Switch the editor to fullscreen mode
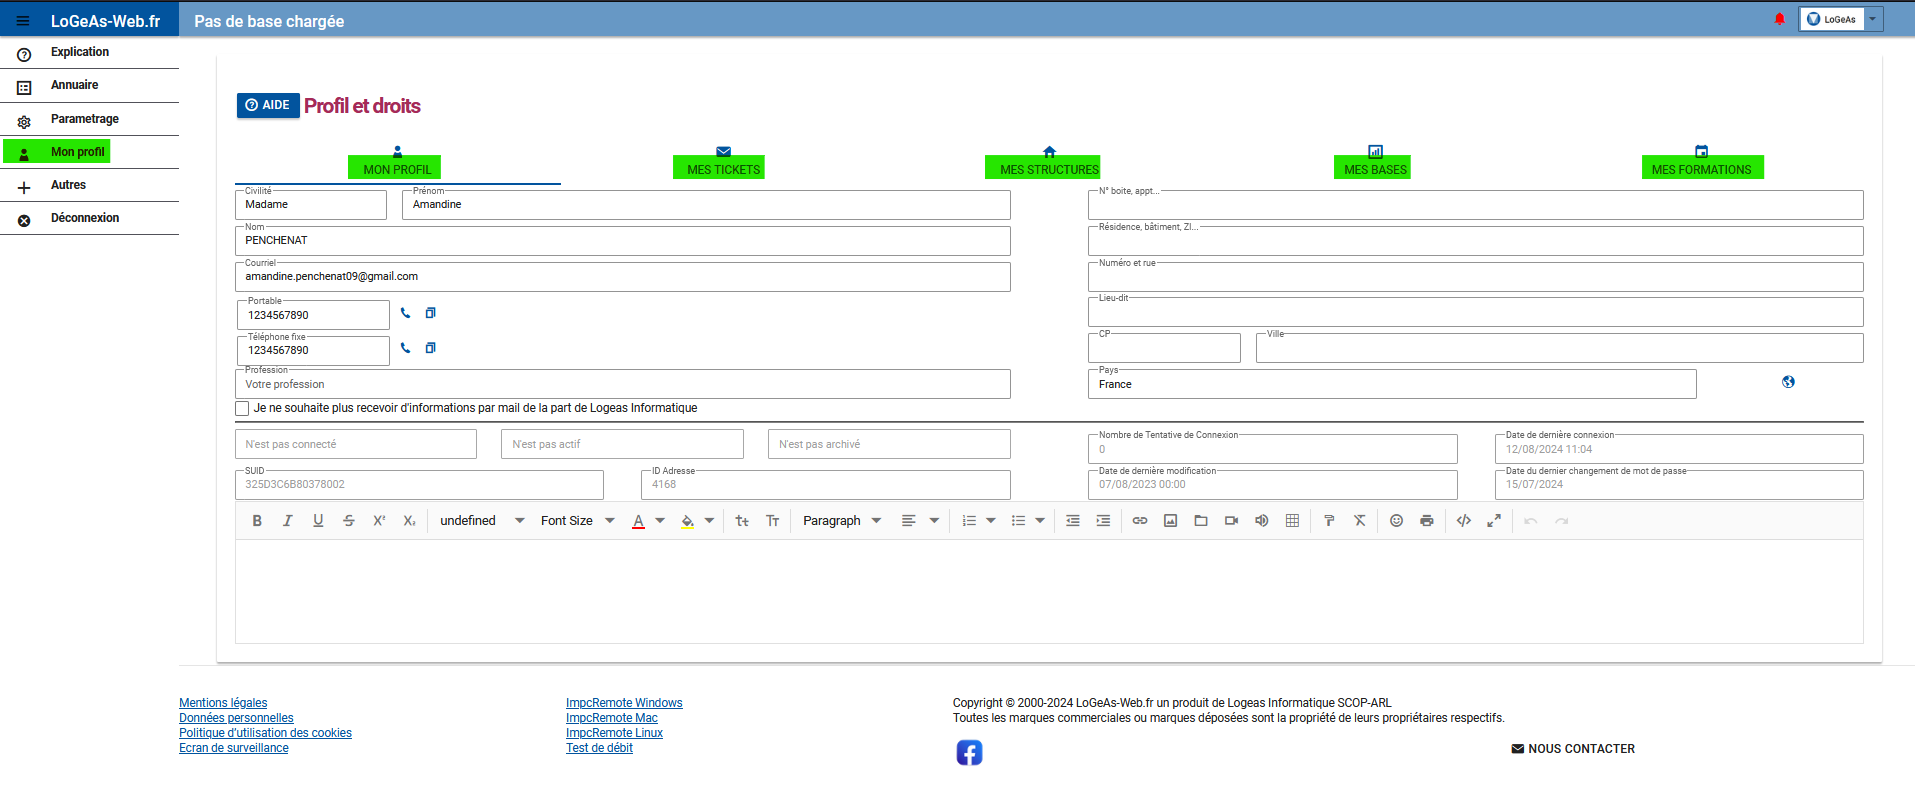Screen dimensions: 1915x787 pos(1493,521)
